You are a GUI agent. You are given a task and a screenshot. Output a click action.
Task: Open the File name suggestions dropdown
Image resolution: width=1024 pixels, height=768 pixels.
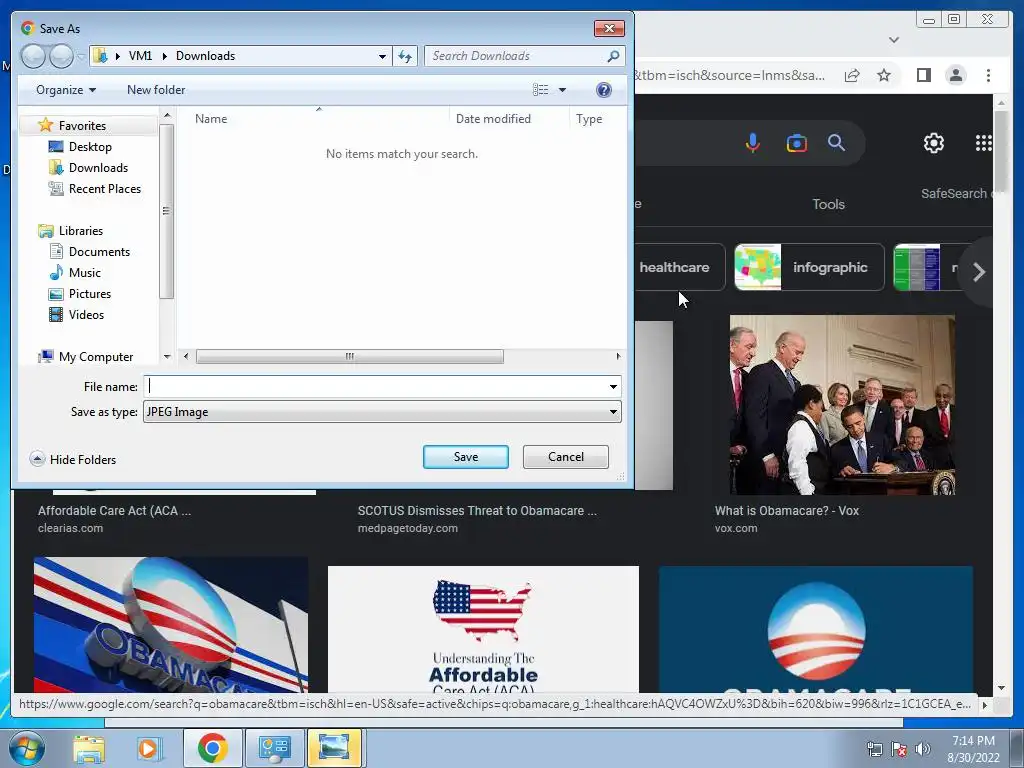(613, 387)
